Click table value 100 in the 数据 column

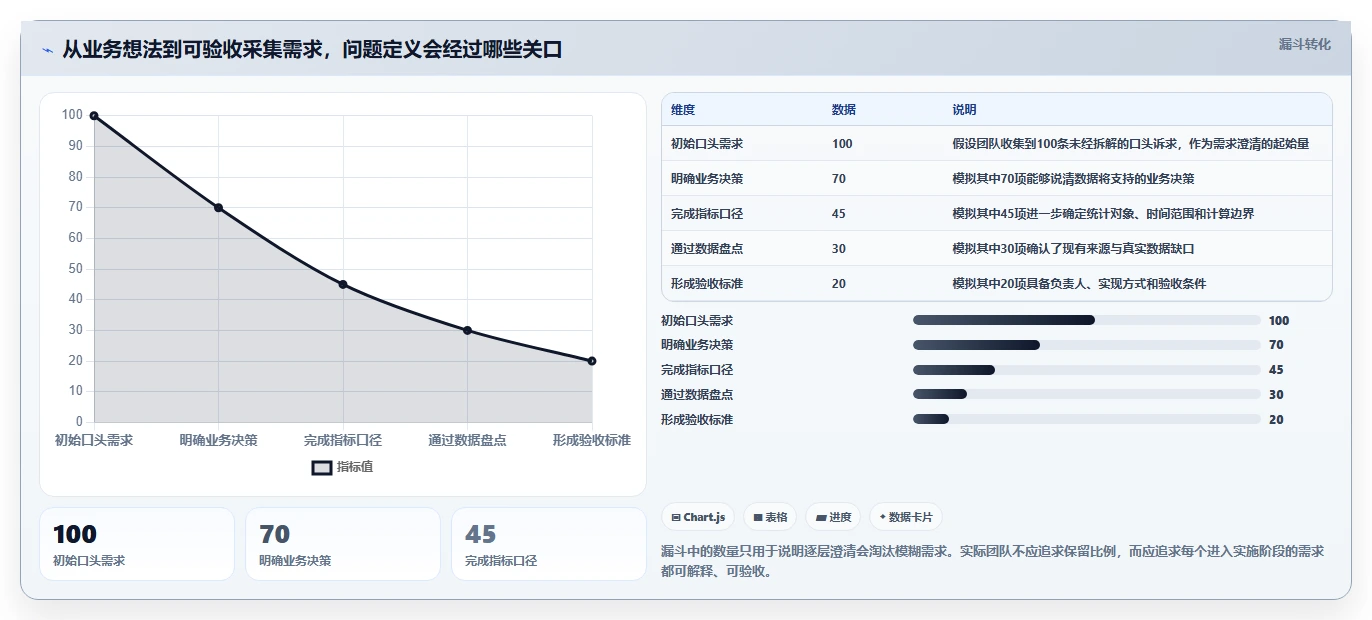(x=842, y=144)
